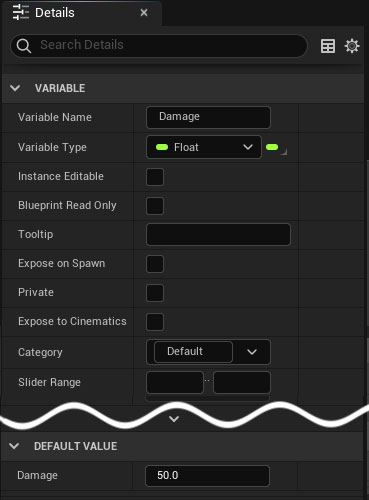Open the Details settings gear icon
This screenshot has height=500, width=369.
coord(352,46)
